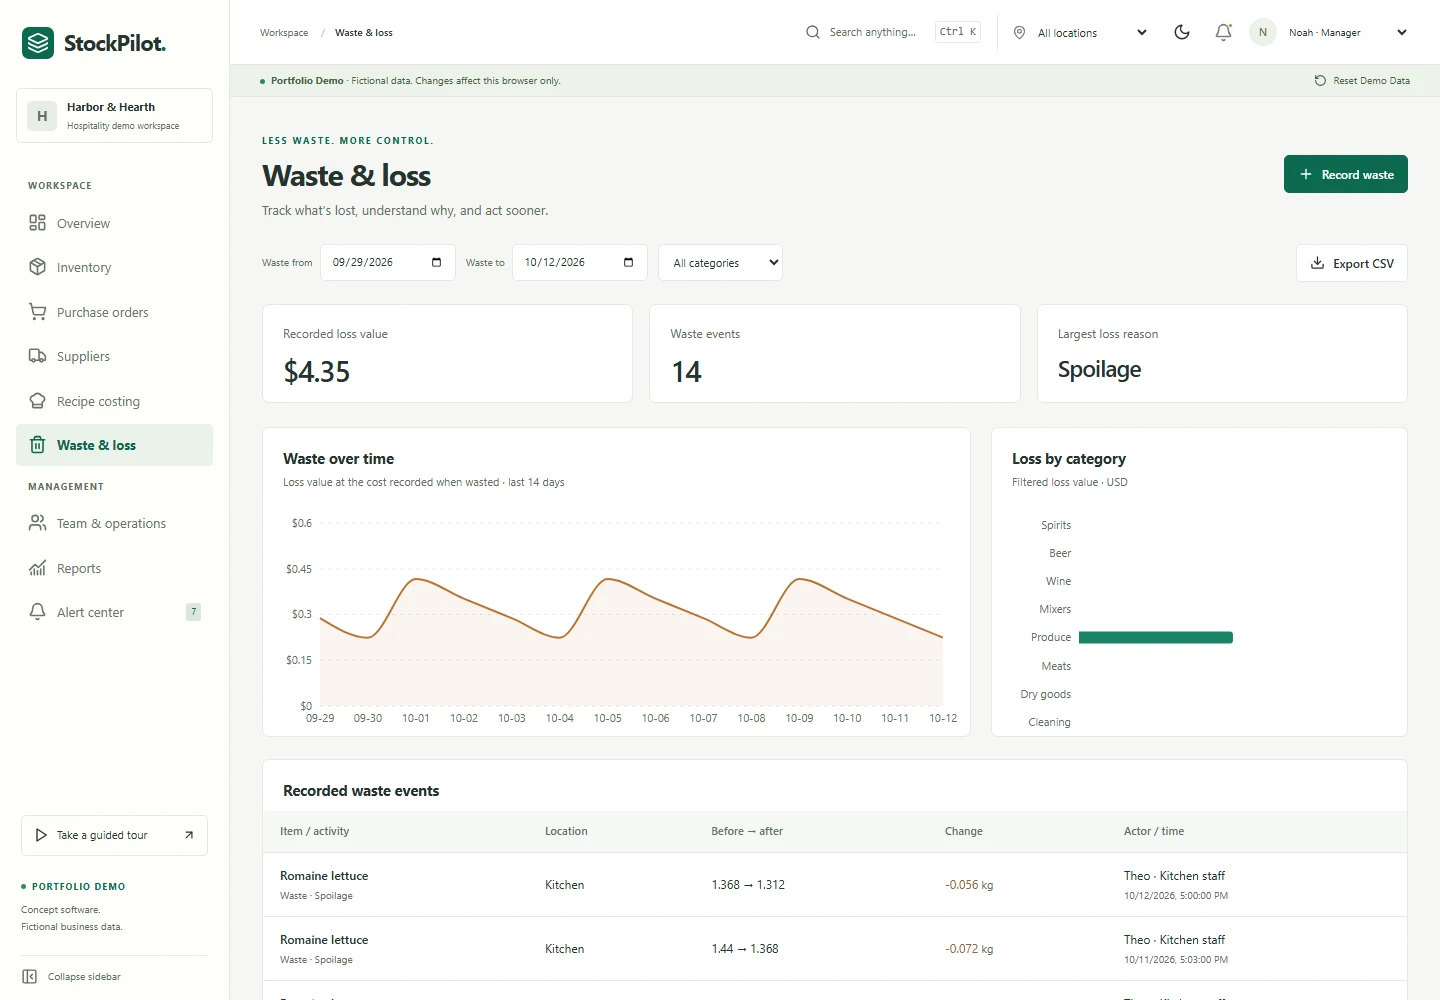Viewport: 1440px width, 1000px height.
Task: Open Alert center bell icon in sidebar
Action: pos(37,612)
